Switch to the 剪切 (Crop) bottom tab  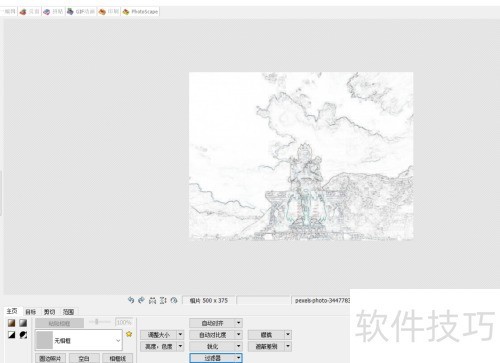tap(50, 312)
